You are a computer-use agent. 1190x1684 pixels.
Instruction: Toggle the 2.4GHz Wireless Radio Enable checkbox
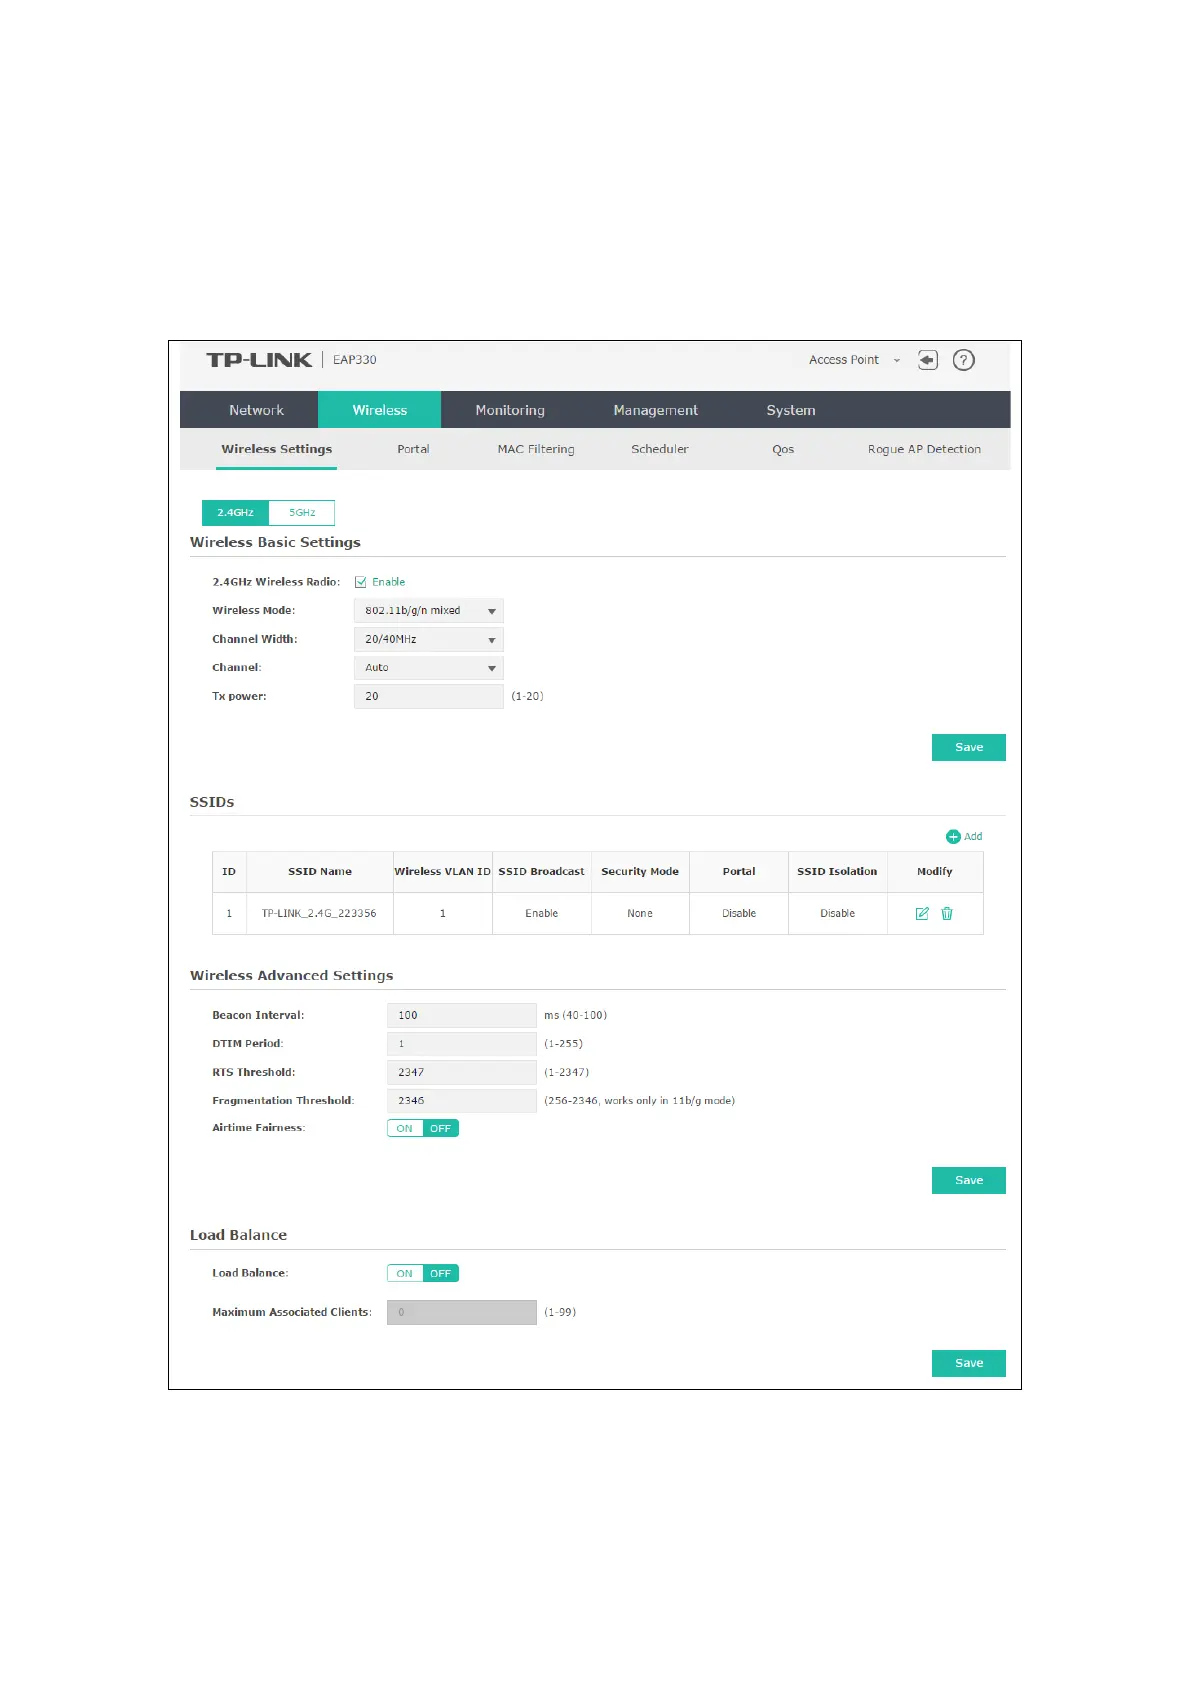(361, 582)
